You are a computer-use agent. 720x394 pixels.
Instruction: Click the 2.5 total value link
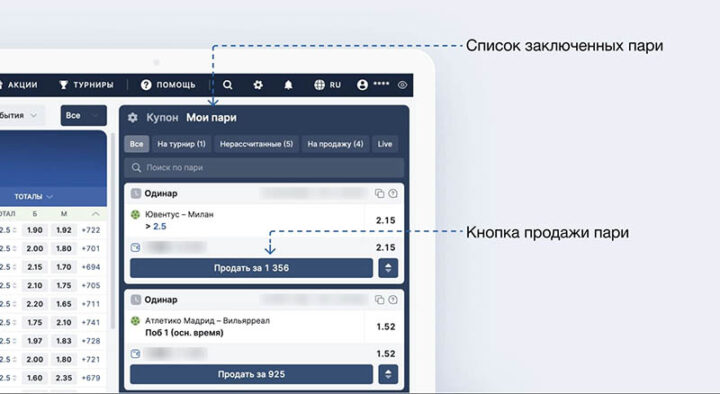click(160, 226)
